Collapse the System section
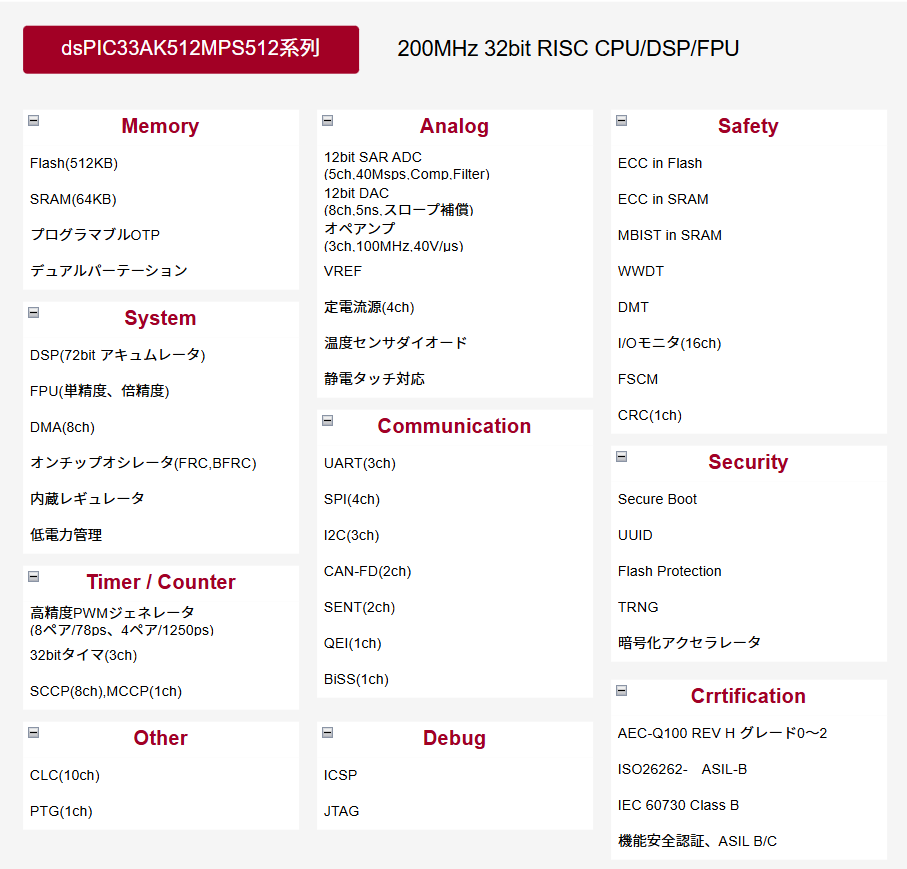The height and width of the screenshot is (869, 907). pyautogui.click(x=33, y=313)
